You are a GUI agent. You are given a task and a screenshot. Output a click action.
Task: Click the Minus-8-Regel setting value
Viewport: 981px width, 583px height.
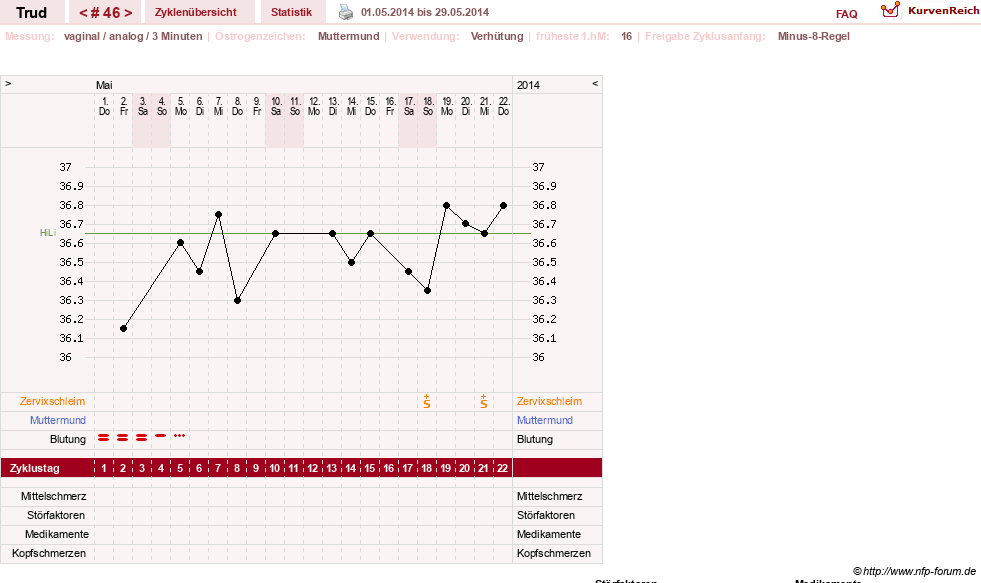pyautogui.click(x=813, y=36)
